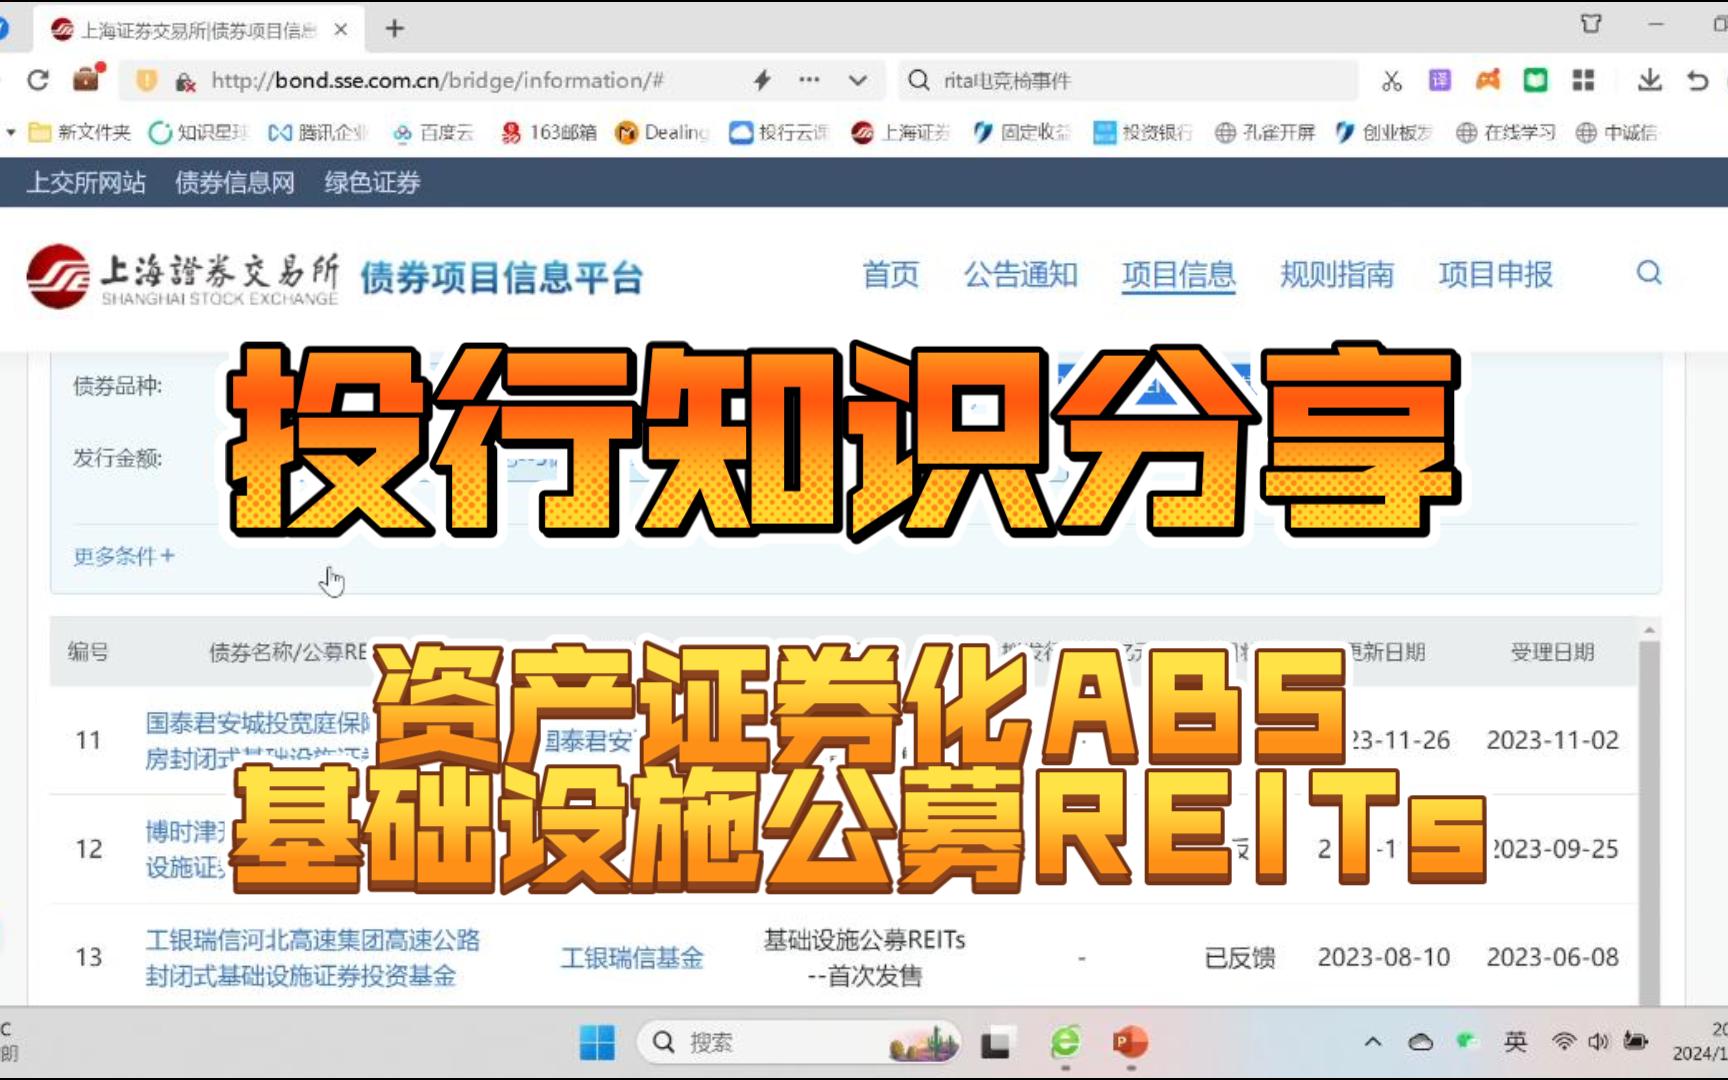This screenshot has height=1080, width=1728.
Task: Open the apps grid icon in toolbar
Action: (1583, 80)
